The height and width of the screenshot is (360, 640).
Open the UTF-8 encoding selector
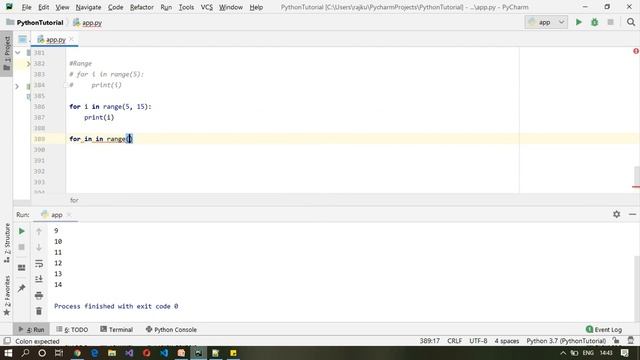[478, 340]
